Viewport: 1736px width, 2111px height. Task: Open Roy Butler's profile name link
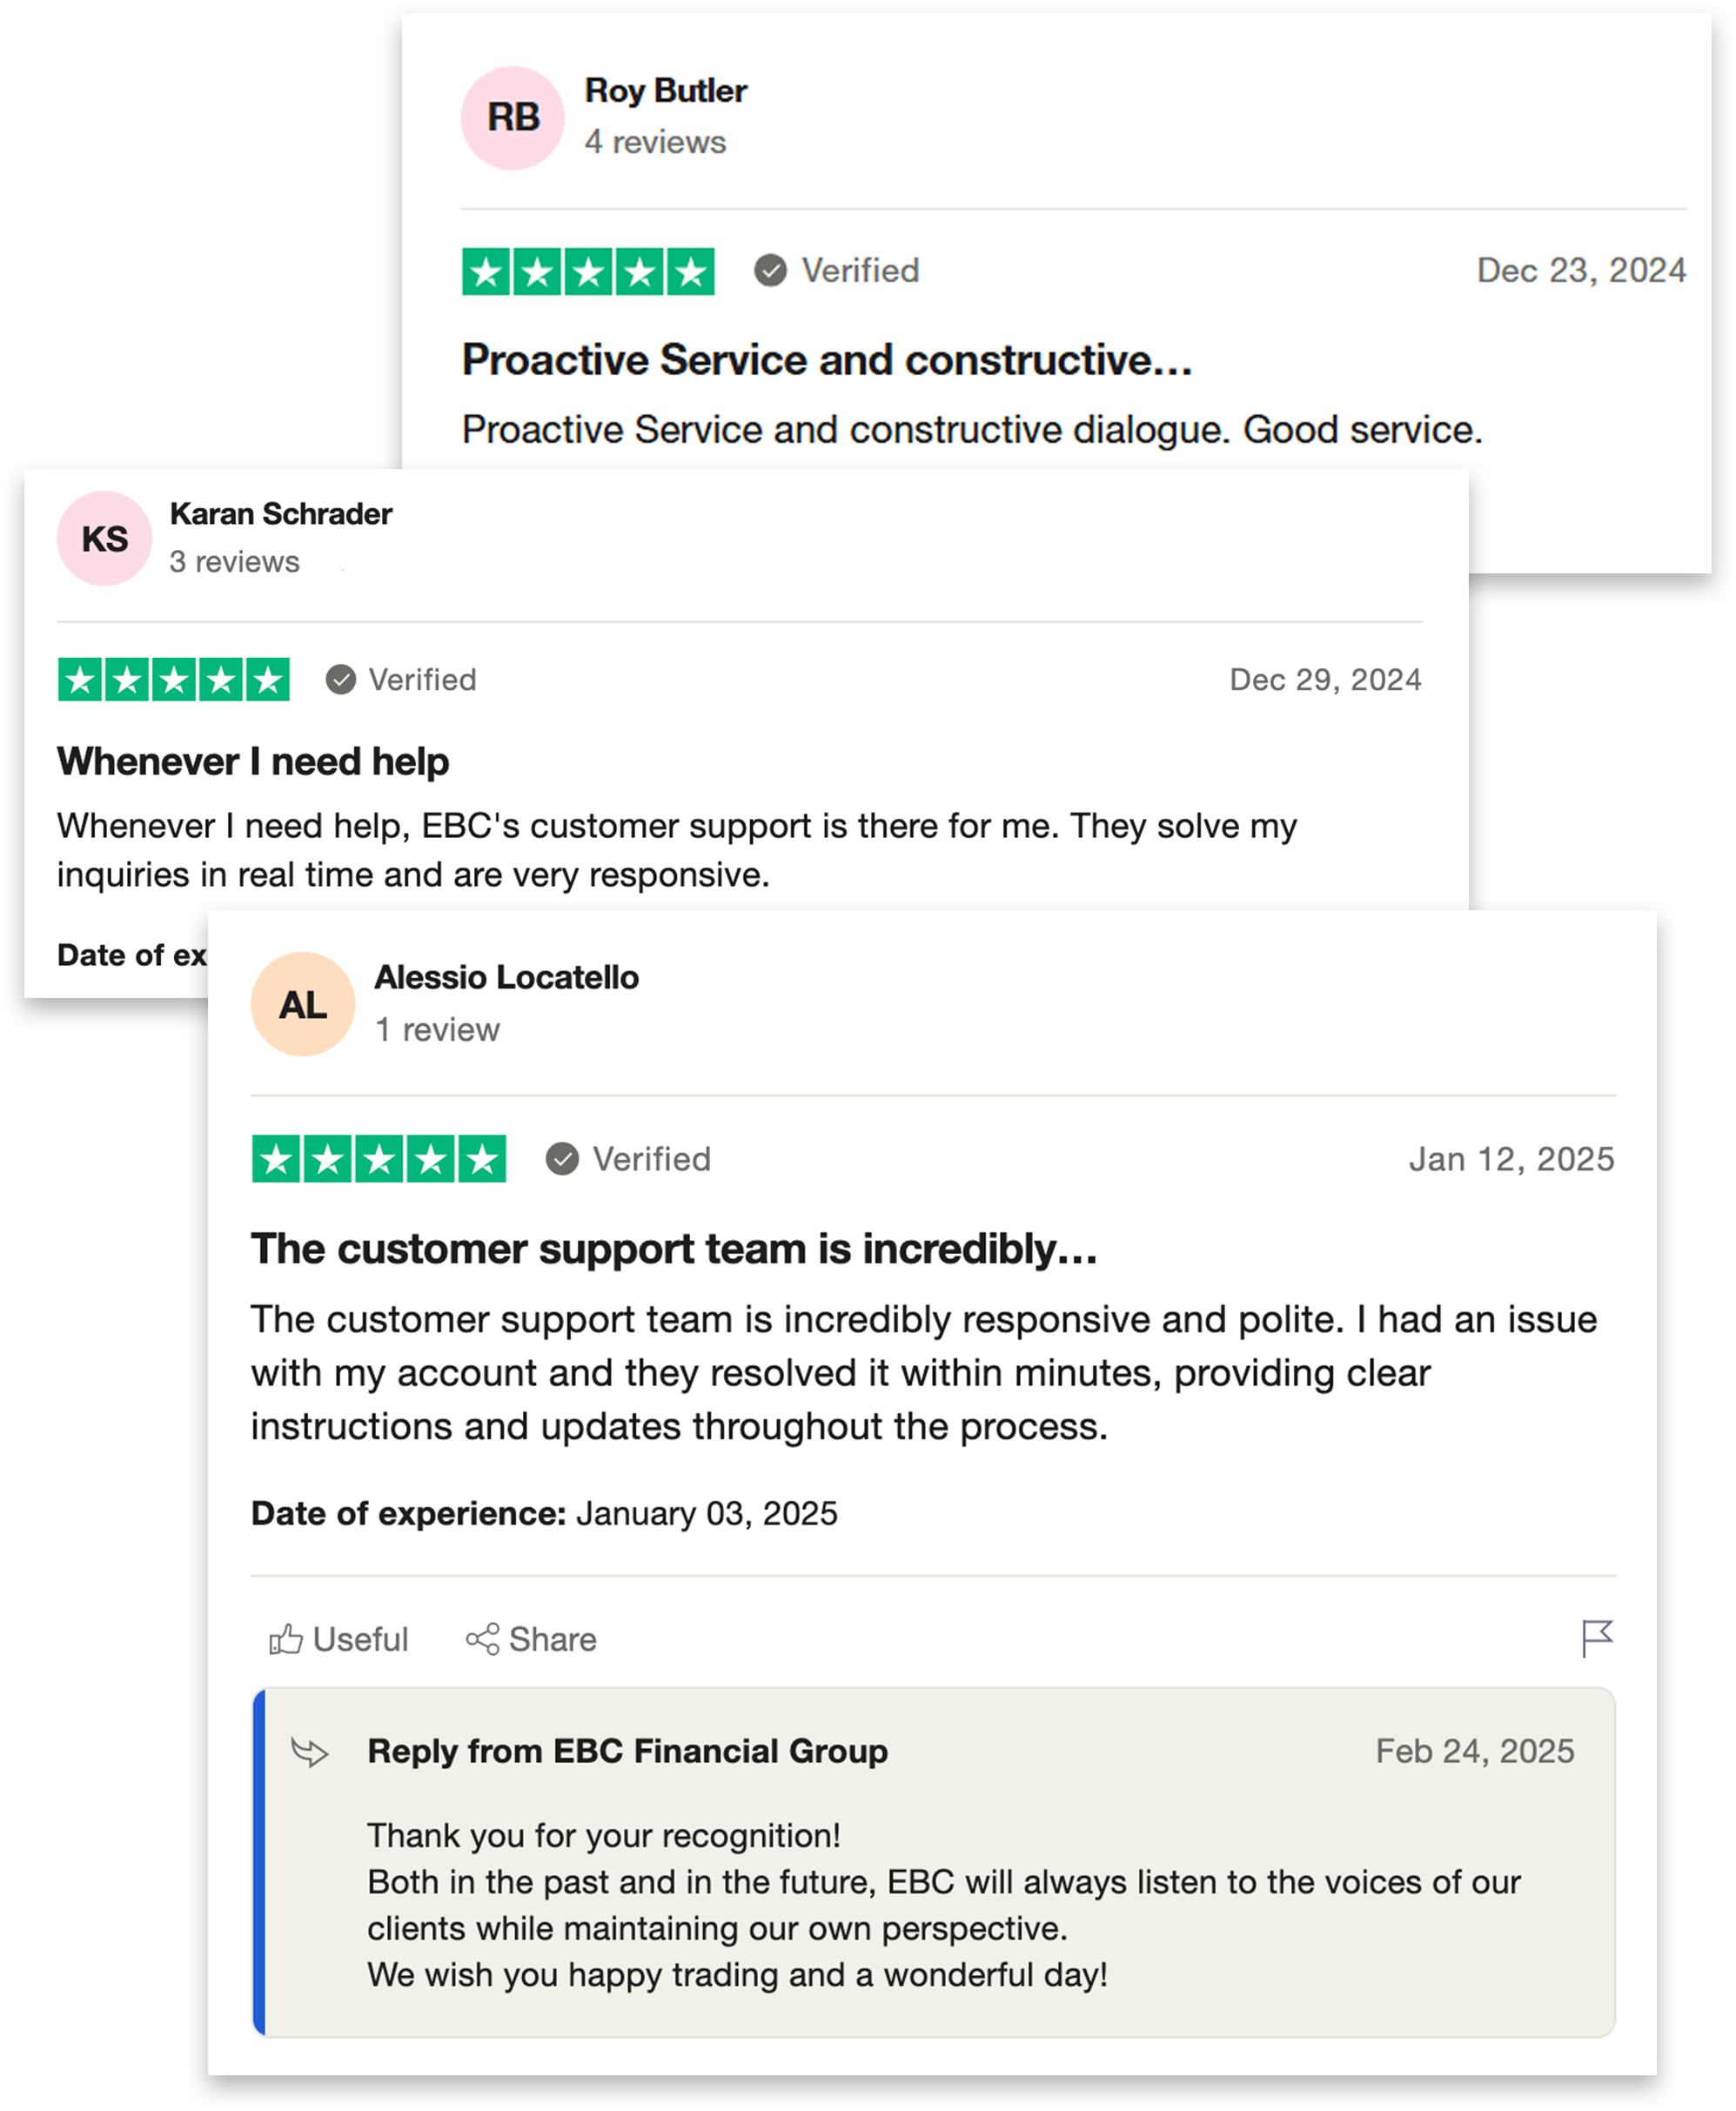666,91
